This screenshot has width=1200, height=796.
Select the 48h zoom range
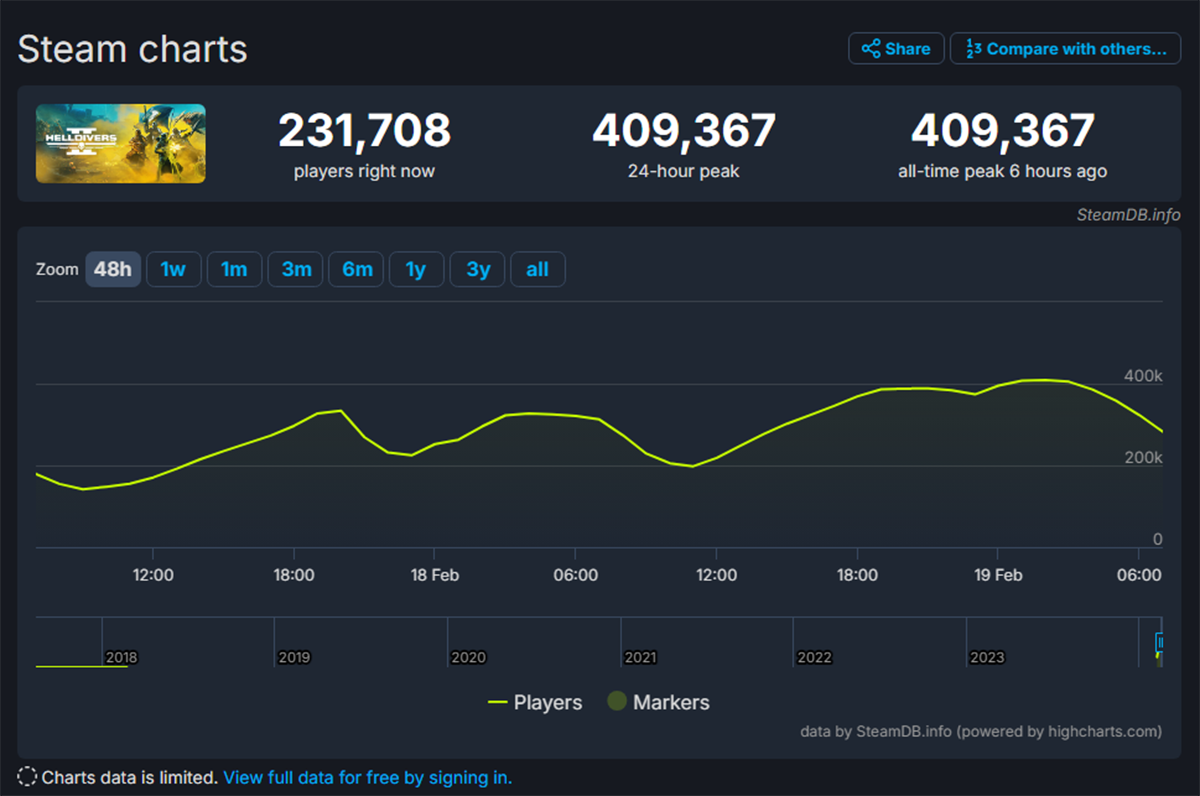113,269
